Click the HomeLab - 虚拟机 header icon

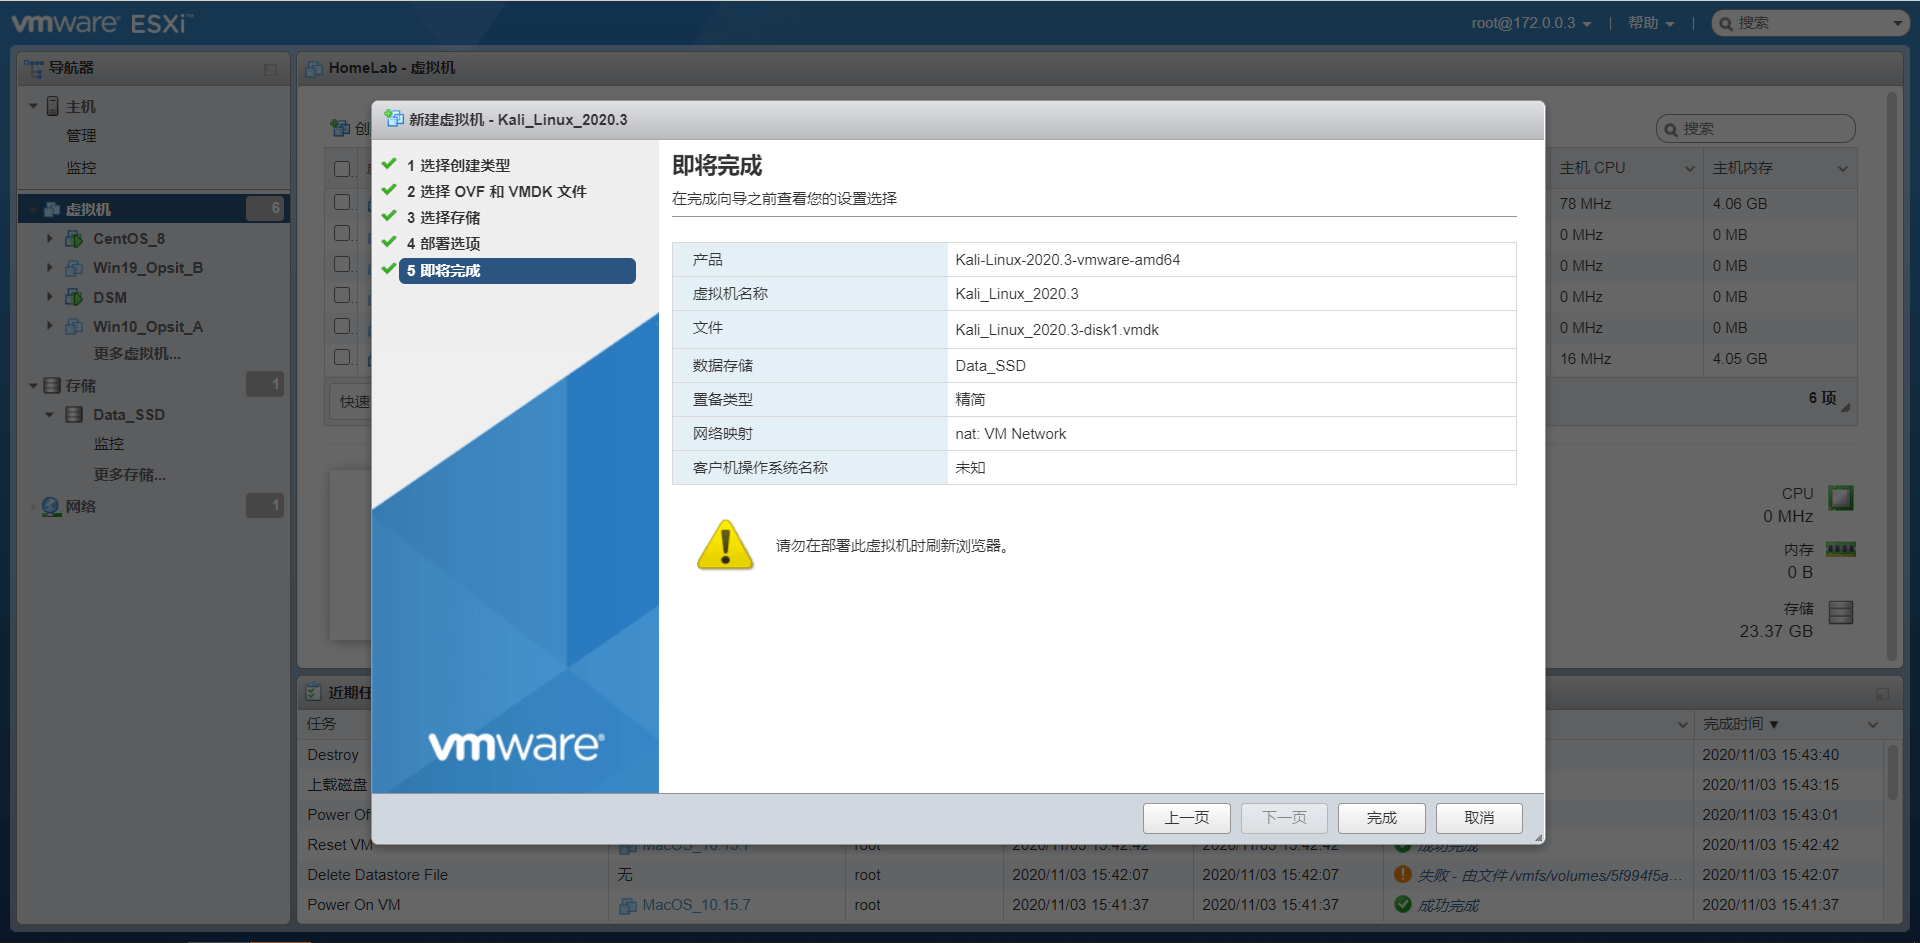(x=314, y=68)
